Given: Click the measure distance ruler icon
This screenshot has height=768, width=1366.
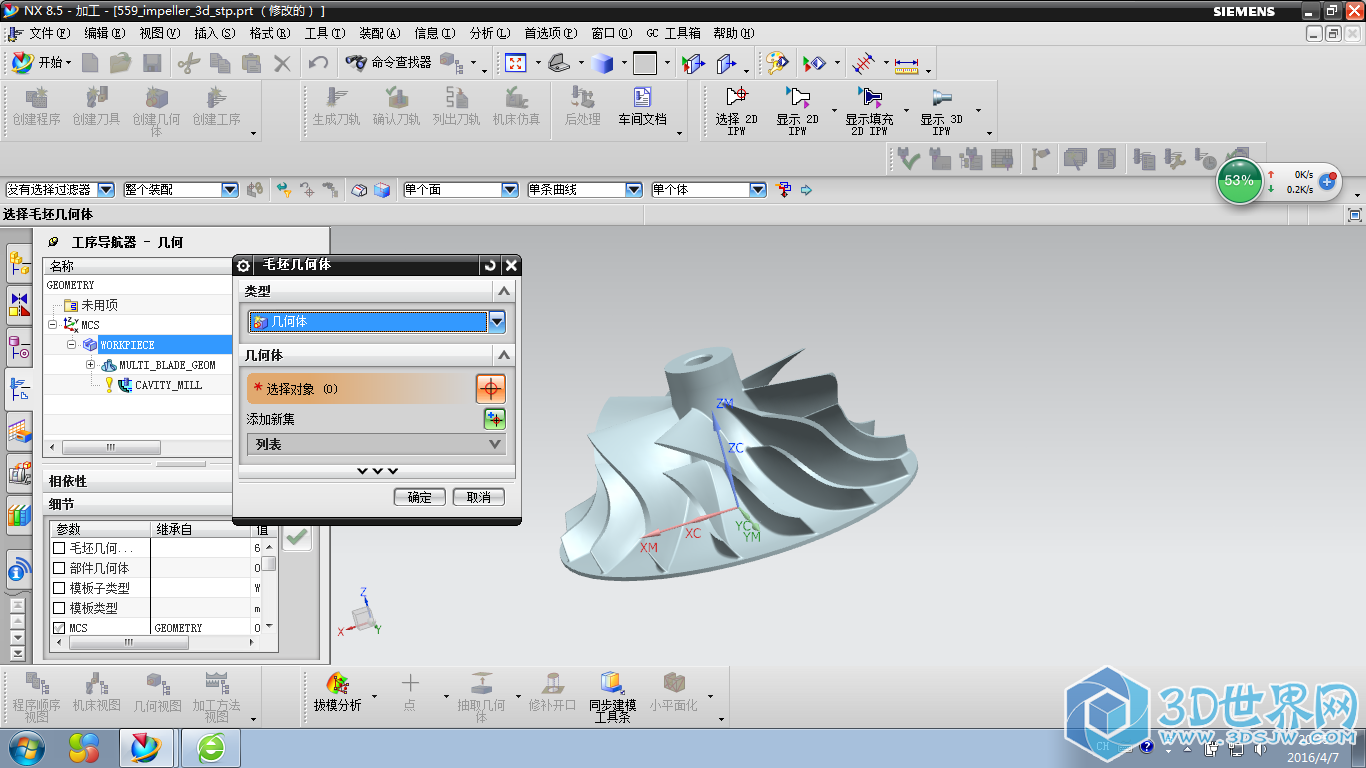Looking at the screenshot, I should click(907, 64).
